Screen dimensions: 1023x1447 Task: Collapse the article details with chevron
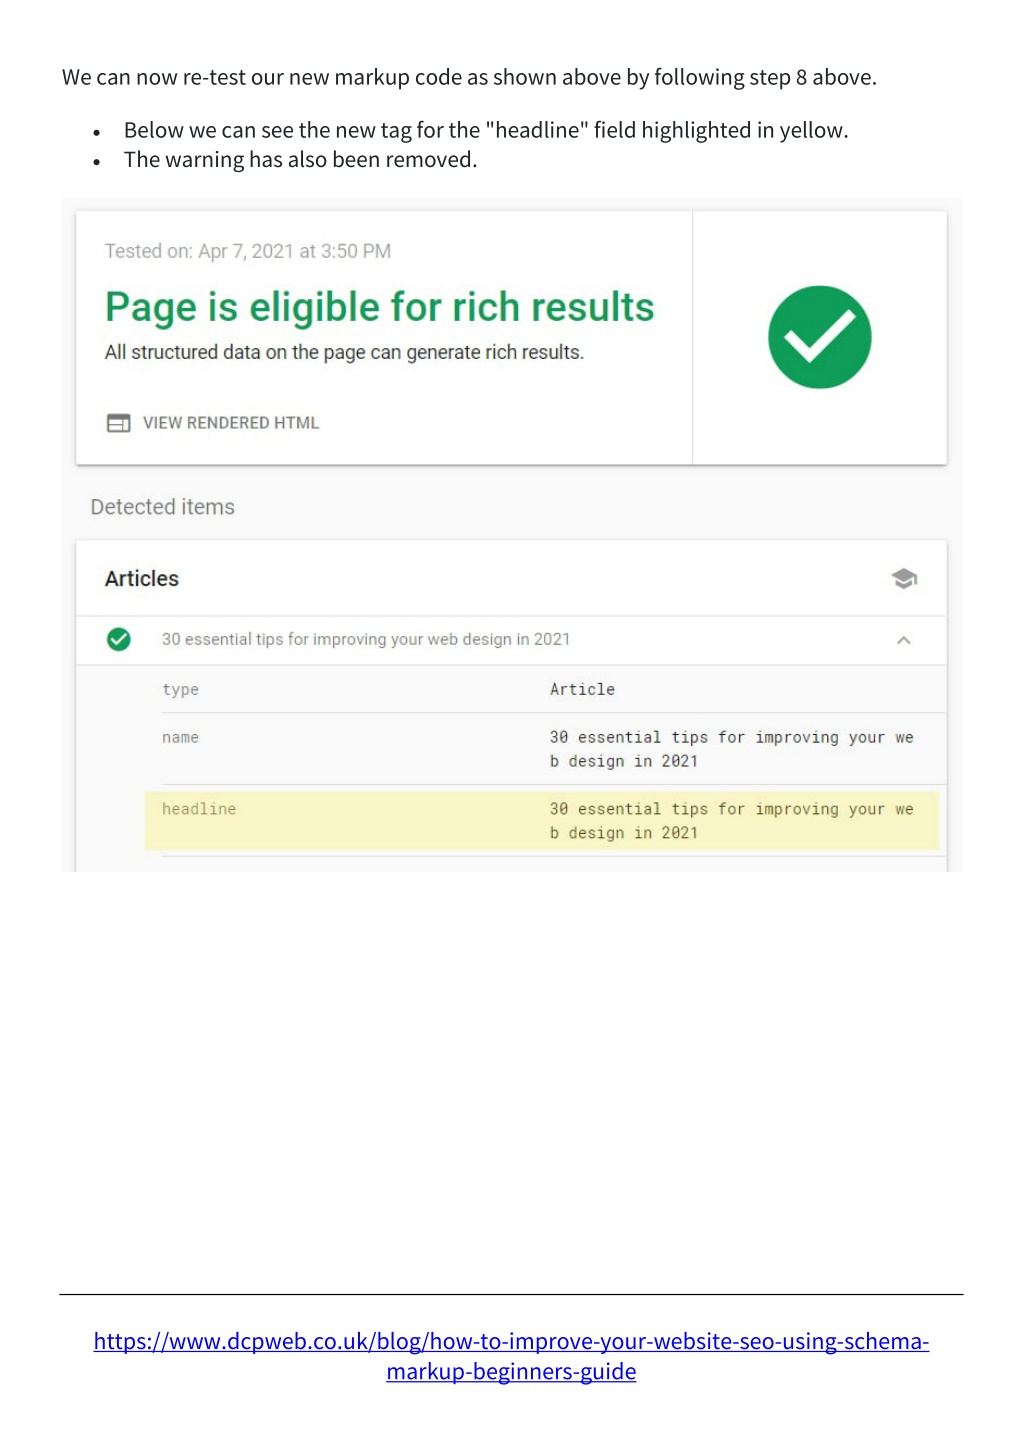pyautogui.click(x=903, y=640)
